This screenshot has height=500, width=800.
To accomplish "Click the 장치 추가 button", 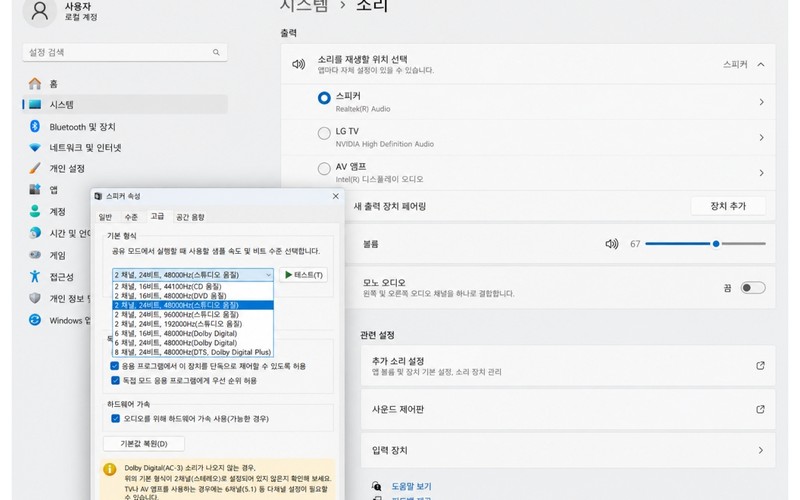I will [x=728, y=206].
